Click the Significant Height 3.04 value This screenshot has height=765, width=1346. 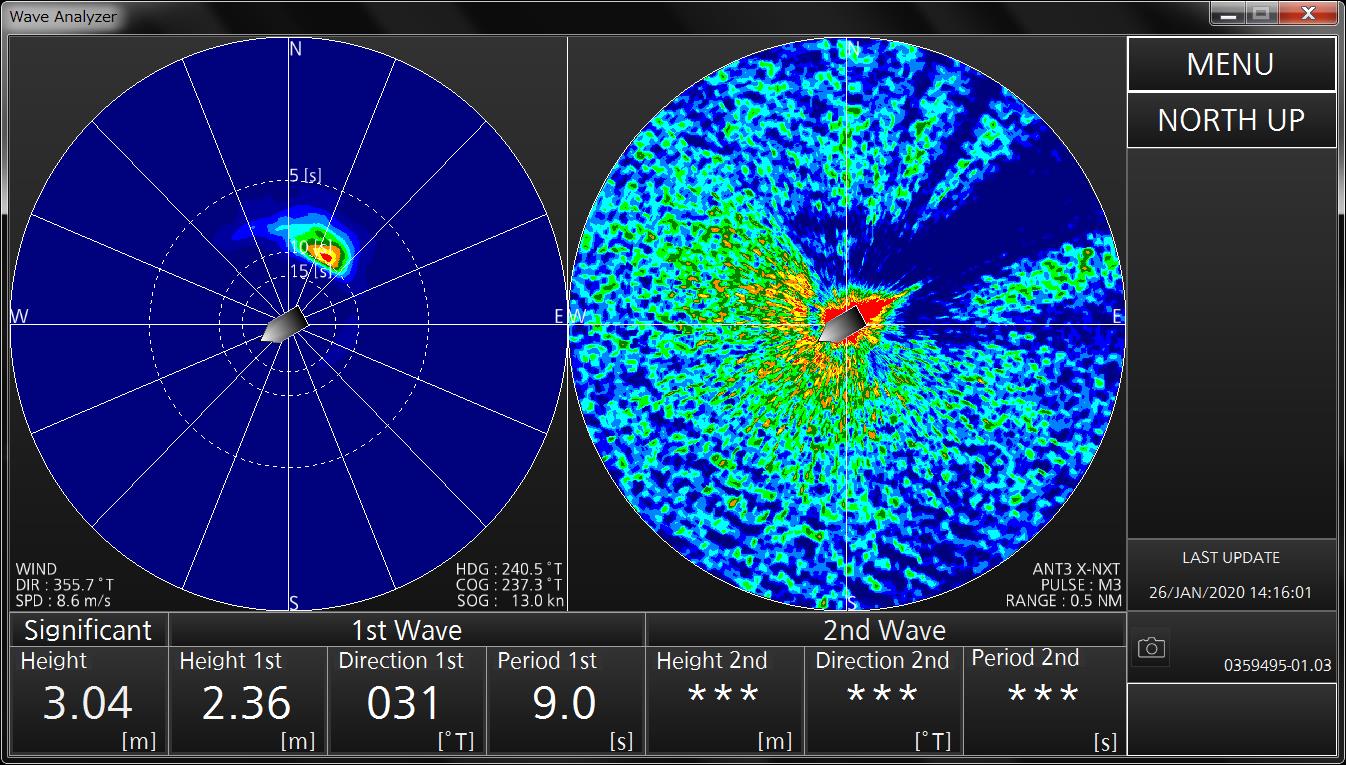pyautogui.click(x=88, y=702)
